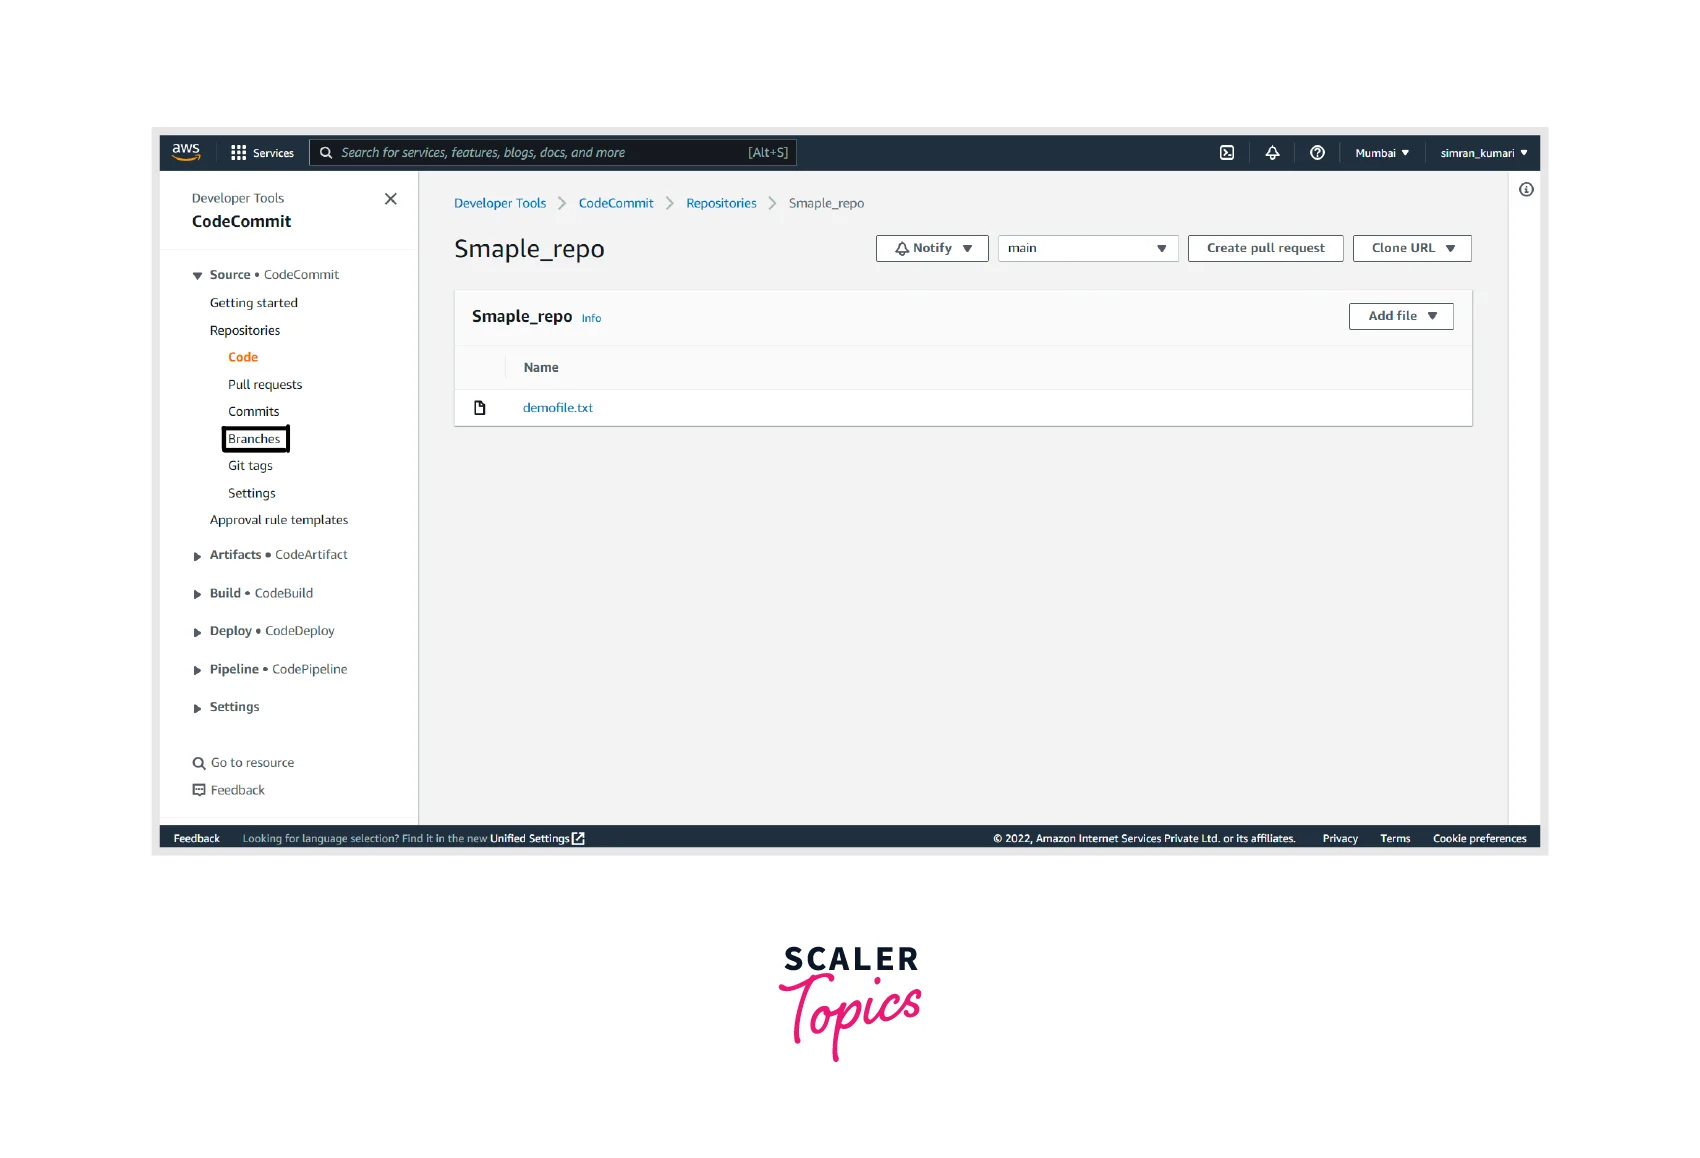The width and height of the screenshot is (1700, 1158).
Task: Expand the Add file dropdown
Action: coord(1400,316)
